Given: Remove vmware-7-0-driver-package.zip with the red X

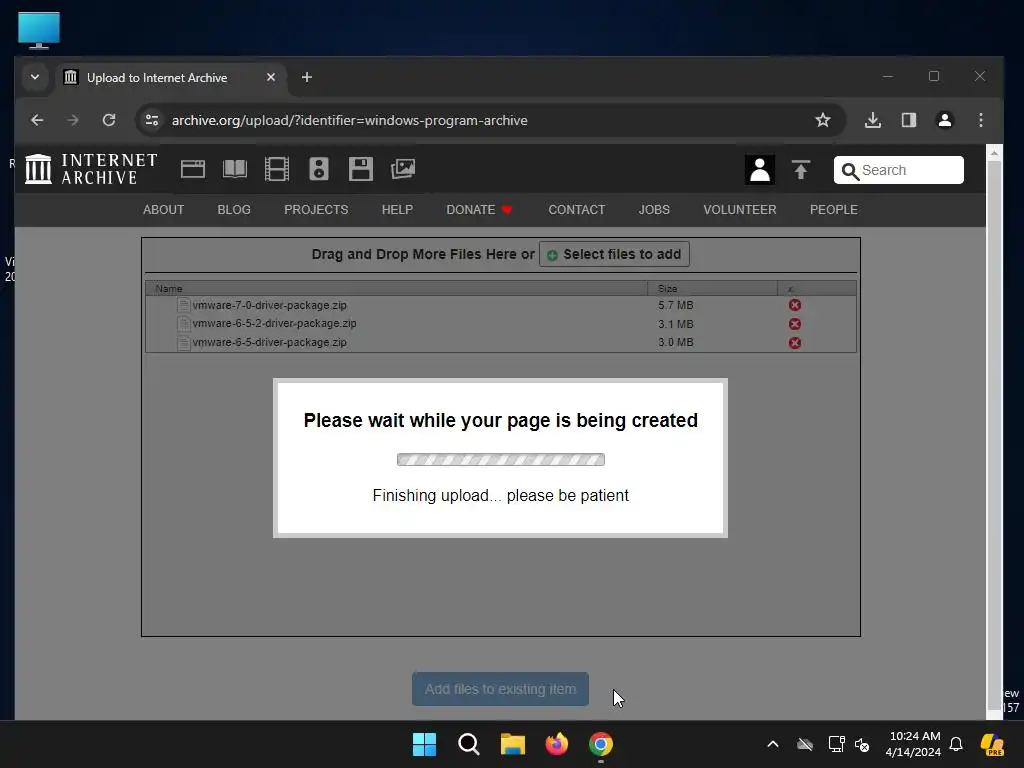Looking at the screenshot, I should tap(795, 305).
